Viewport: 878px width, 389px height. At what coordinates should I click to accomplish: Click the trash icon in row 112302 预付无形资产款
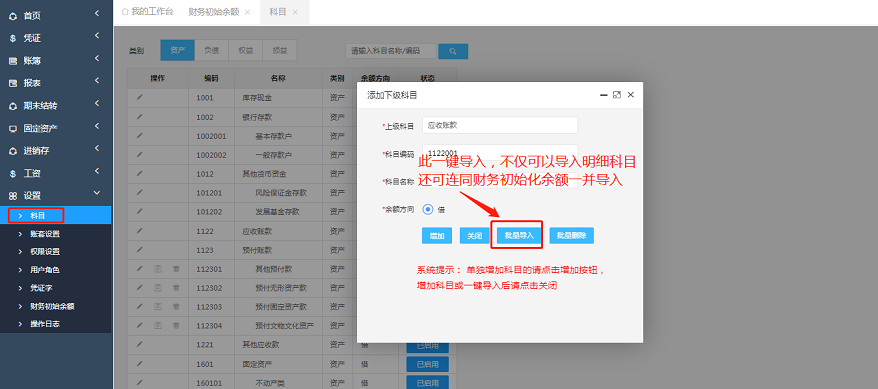[176, 288]
